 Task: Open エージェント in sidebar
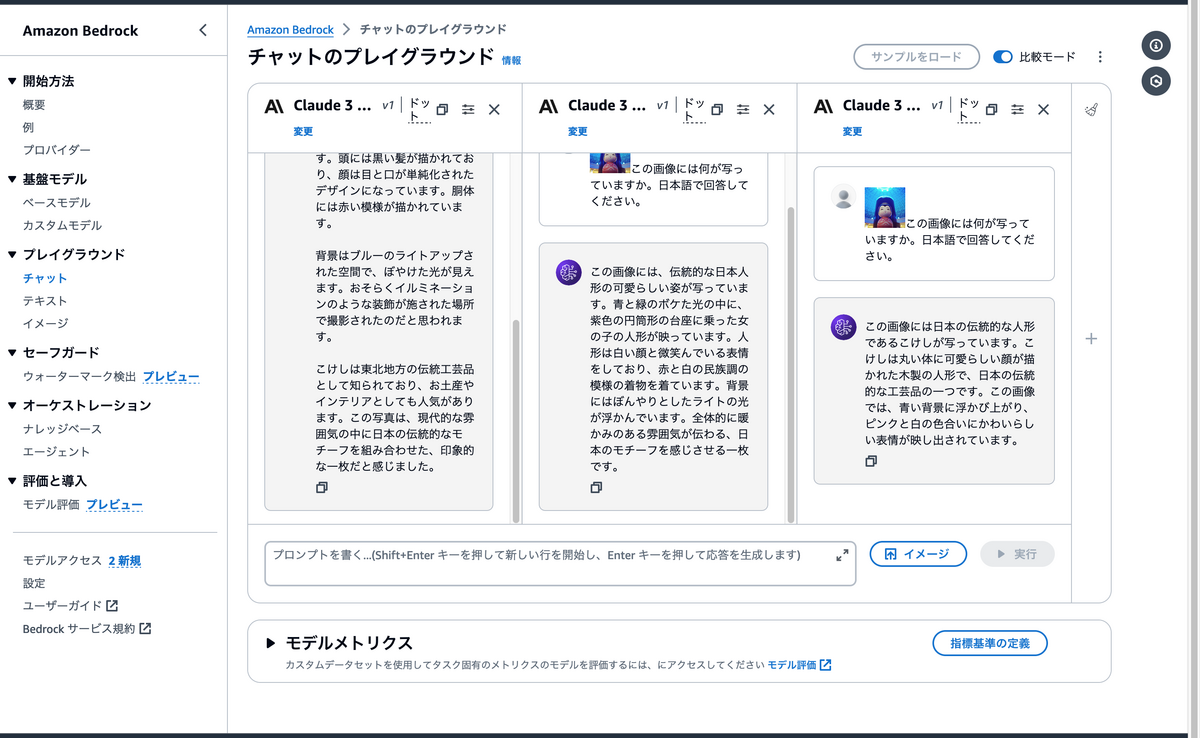point(56,452)
